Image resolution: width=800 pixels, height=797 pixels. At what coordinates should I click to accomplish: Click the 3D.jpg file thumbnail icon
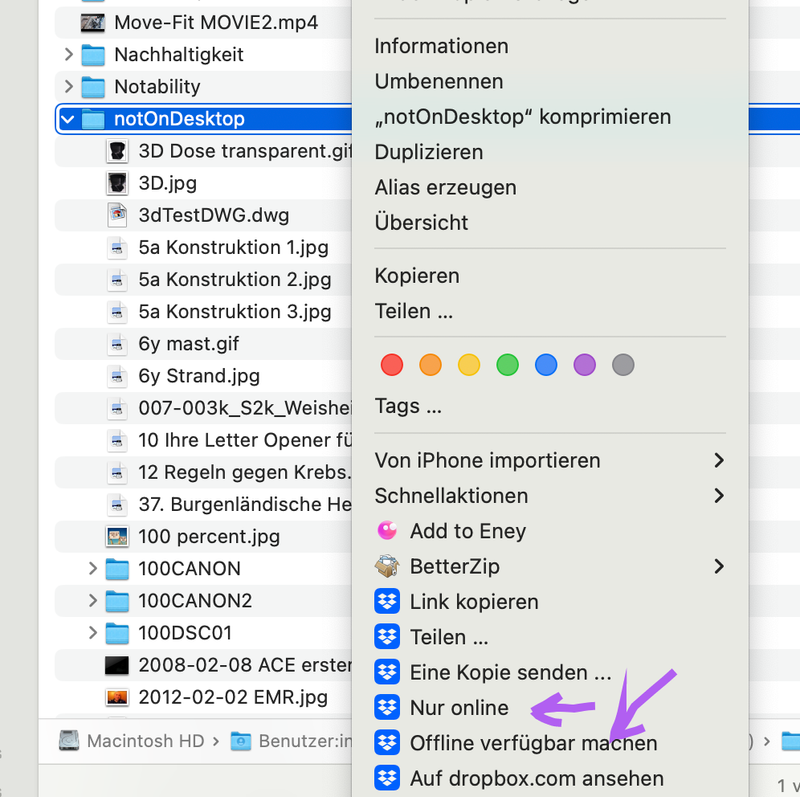117,183
